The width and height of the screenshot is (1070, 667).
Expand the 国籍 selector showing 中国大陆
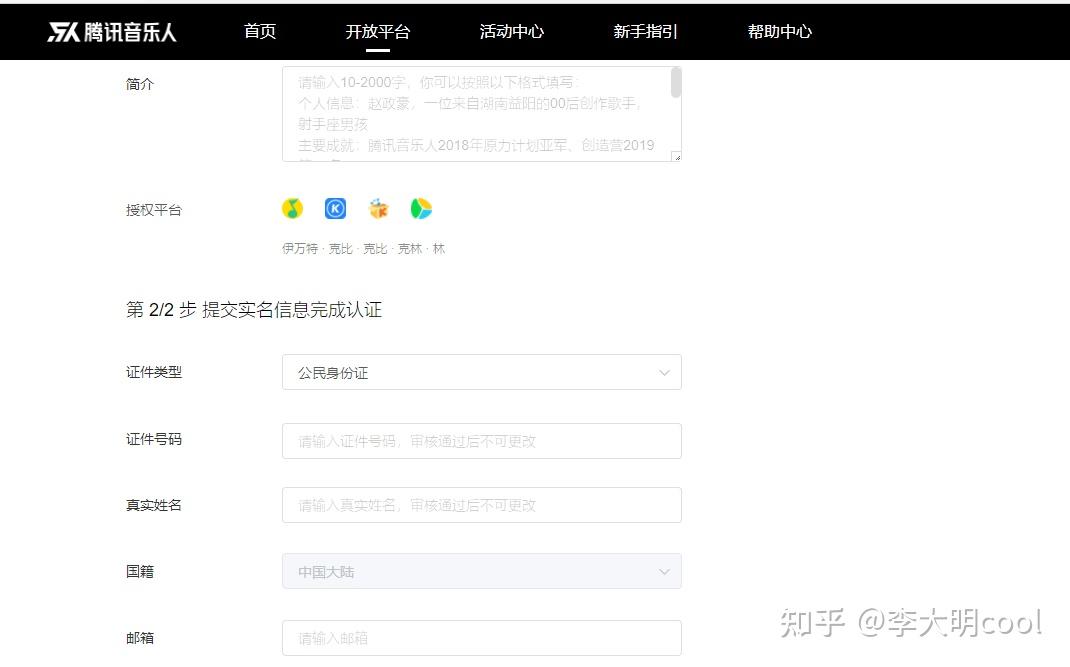click(482, 571)
